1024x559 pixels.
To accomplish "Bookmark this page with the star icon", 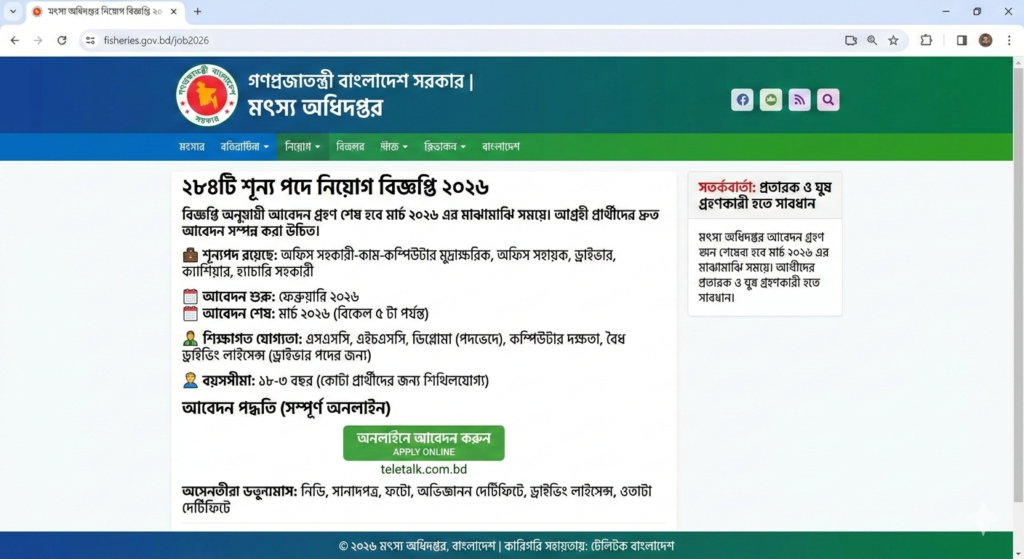I will coord(893,40).
